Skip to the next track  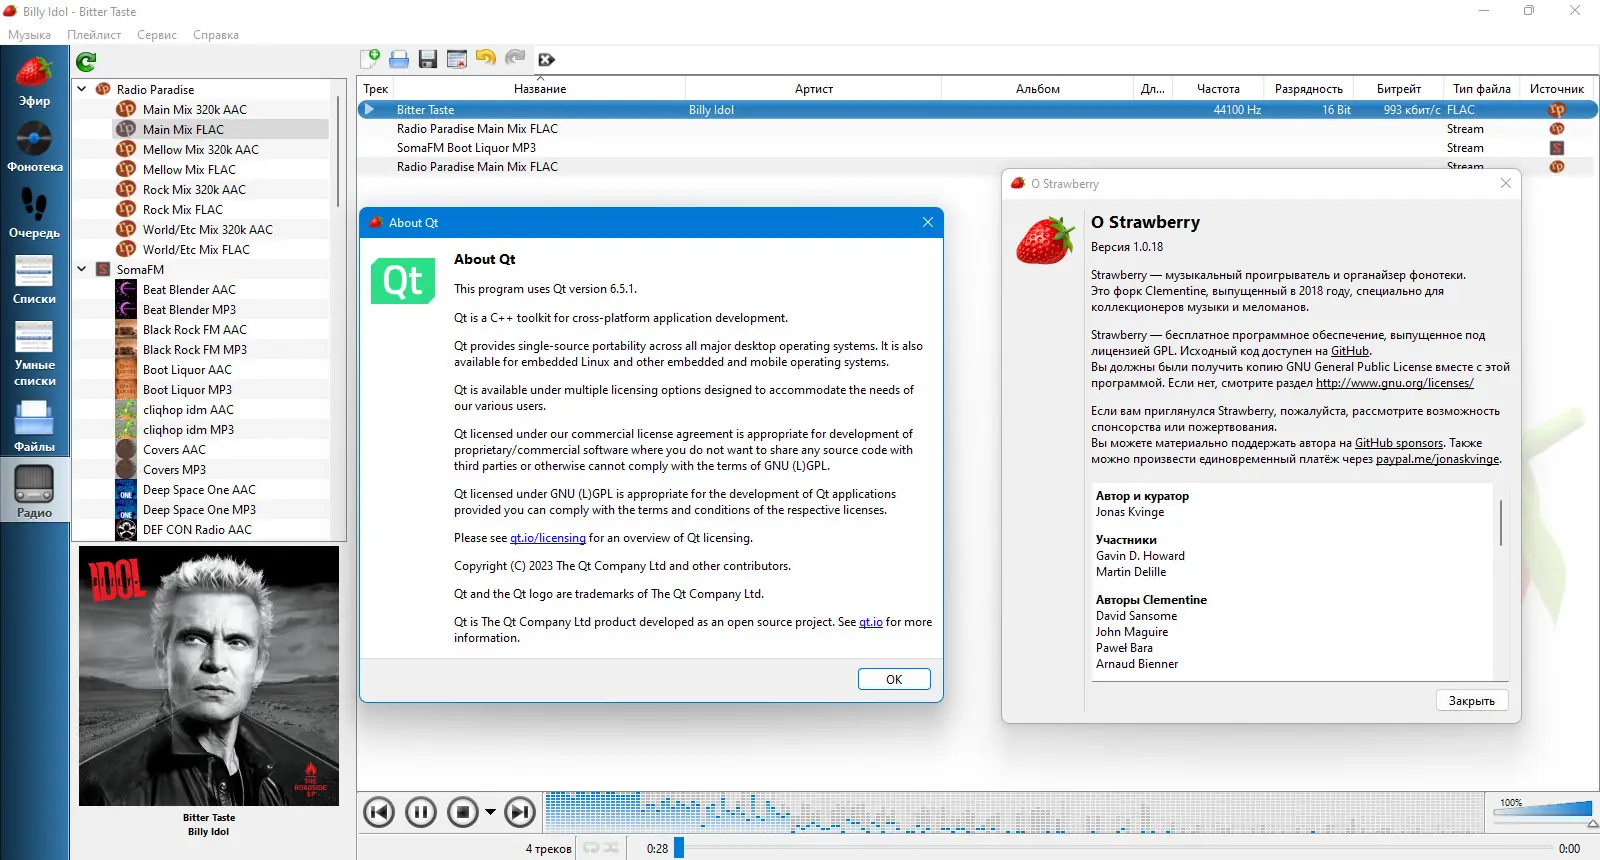[520, 812]
